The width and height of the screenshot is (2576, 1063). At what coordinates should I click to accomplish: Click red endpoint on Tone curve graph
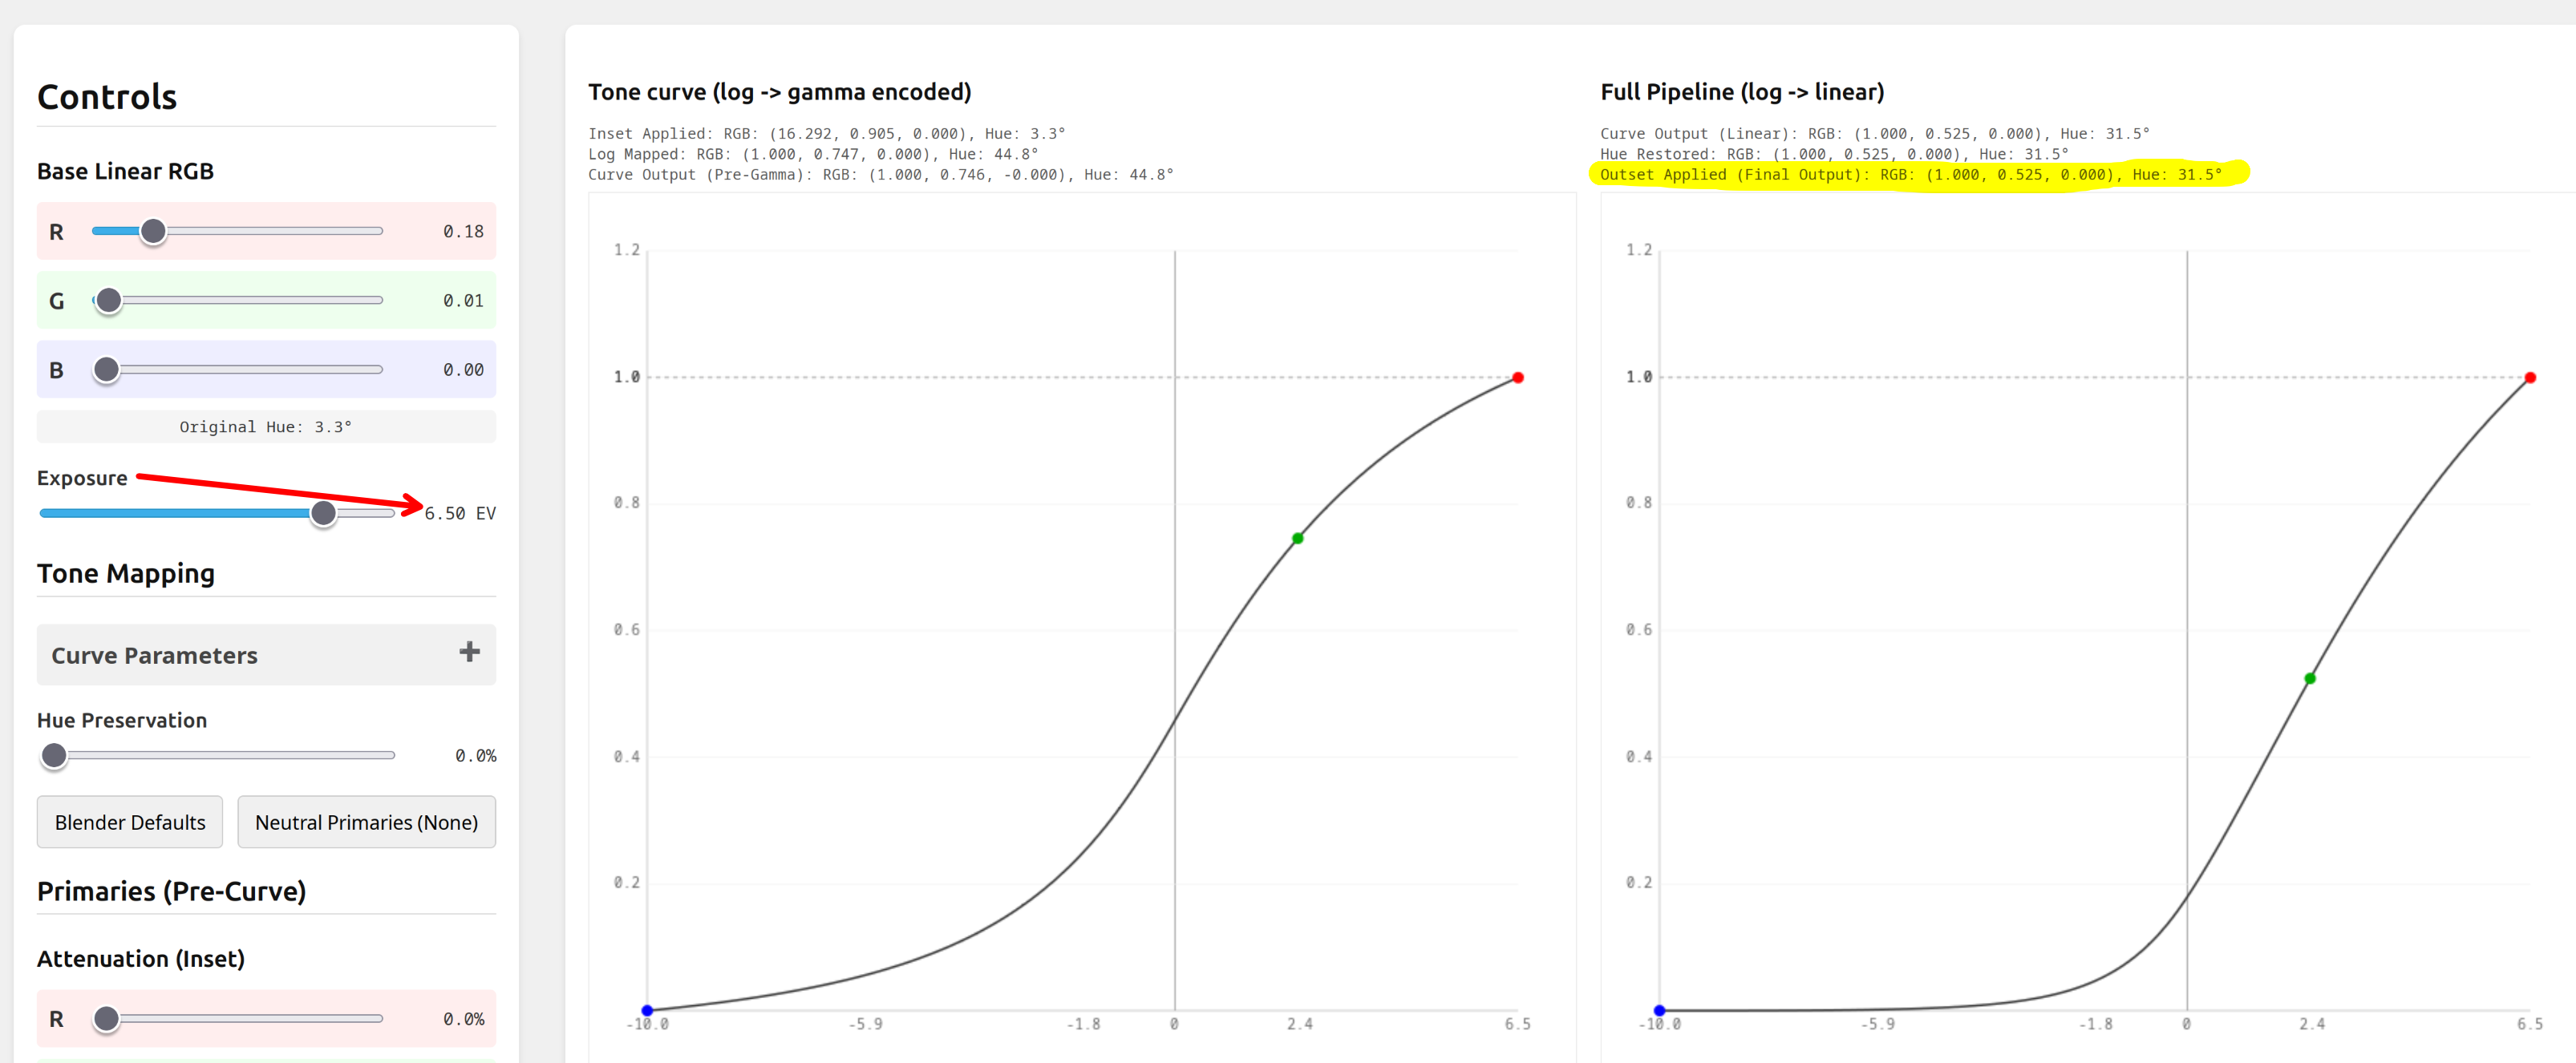click(1518, 378)
